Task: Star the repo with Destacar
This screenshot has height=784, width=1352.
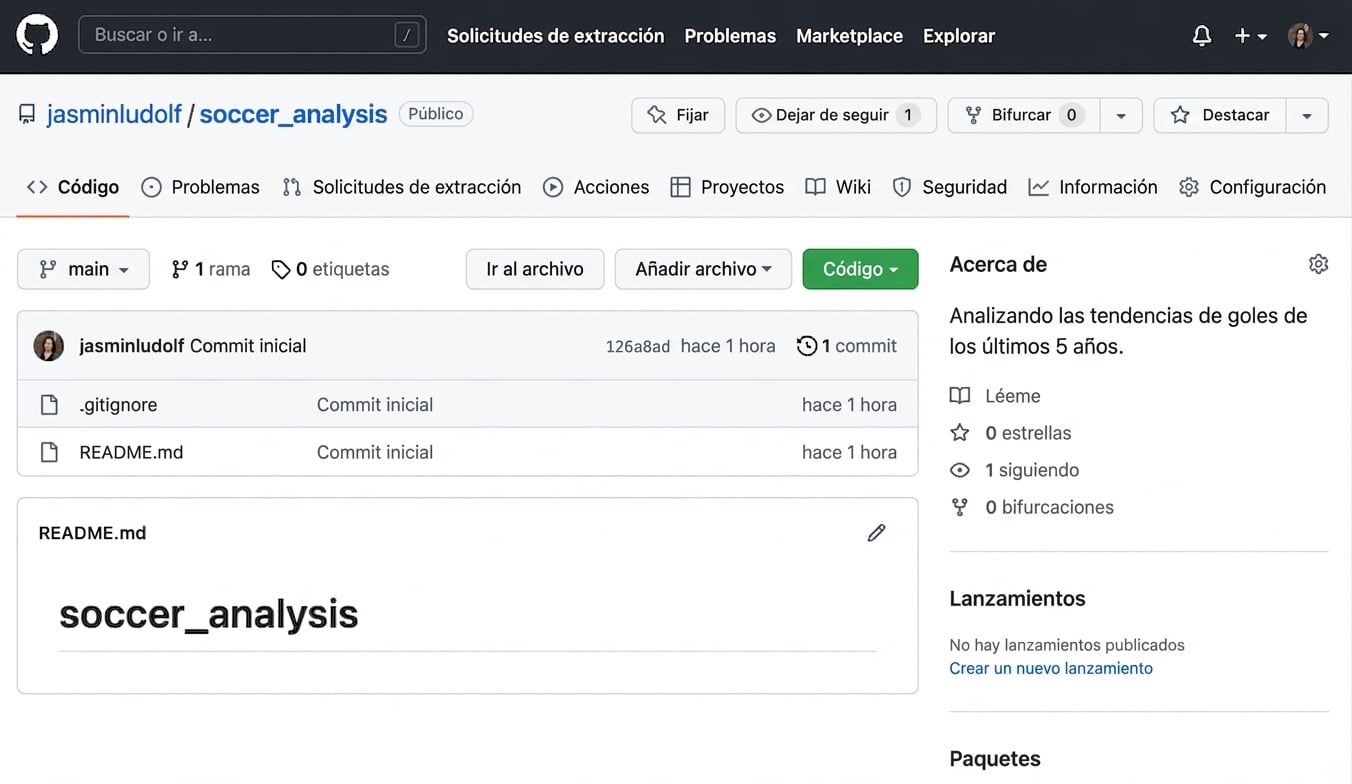Action: tap(1220, 115)
